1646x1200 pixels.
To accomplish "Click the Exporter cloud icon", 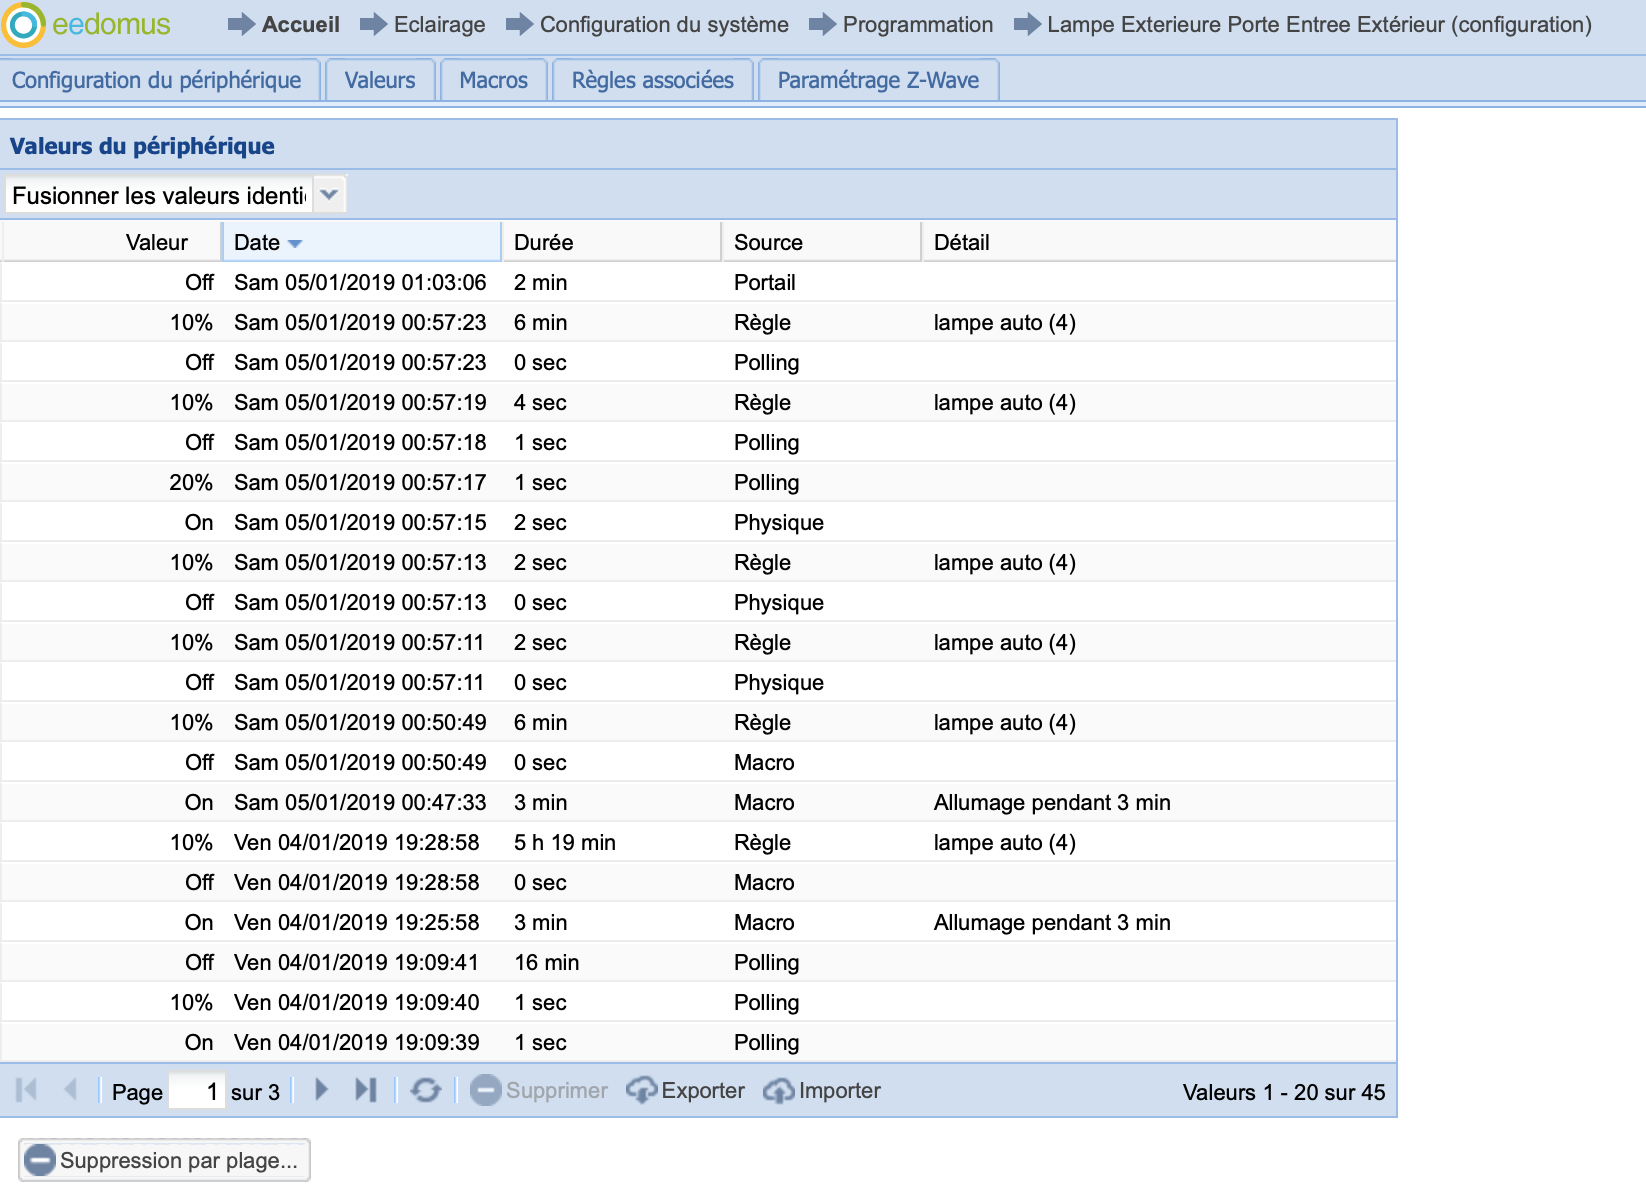I will click(641, 1090).
